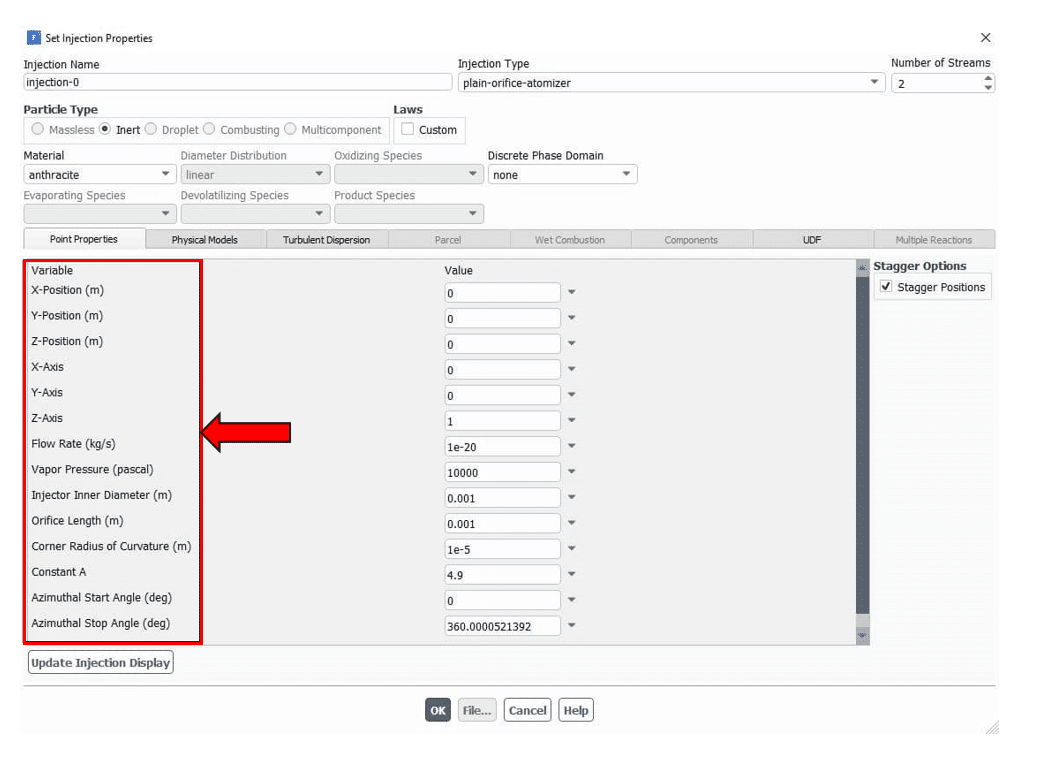Switch to the Physical Models tab
Viewport: 1048px width, 758px height.
(x=204, y=240)
